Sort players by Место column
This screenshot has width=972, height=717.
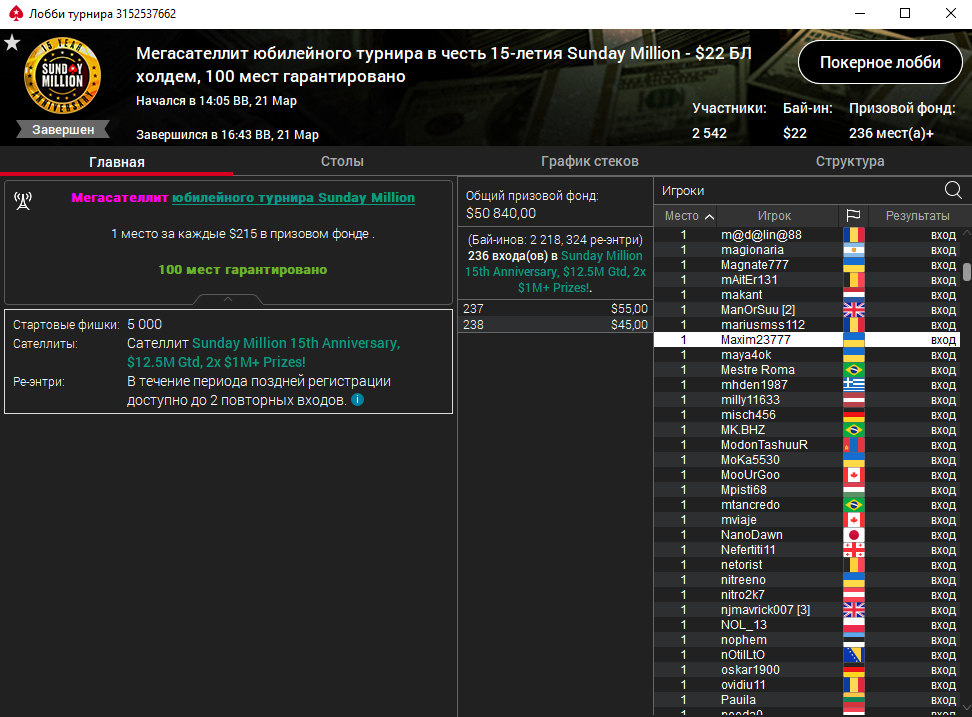tap(688, 216)
